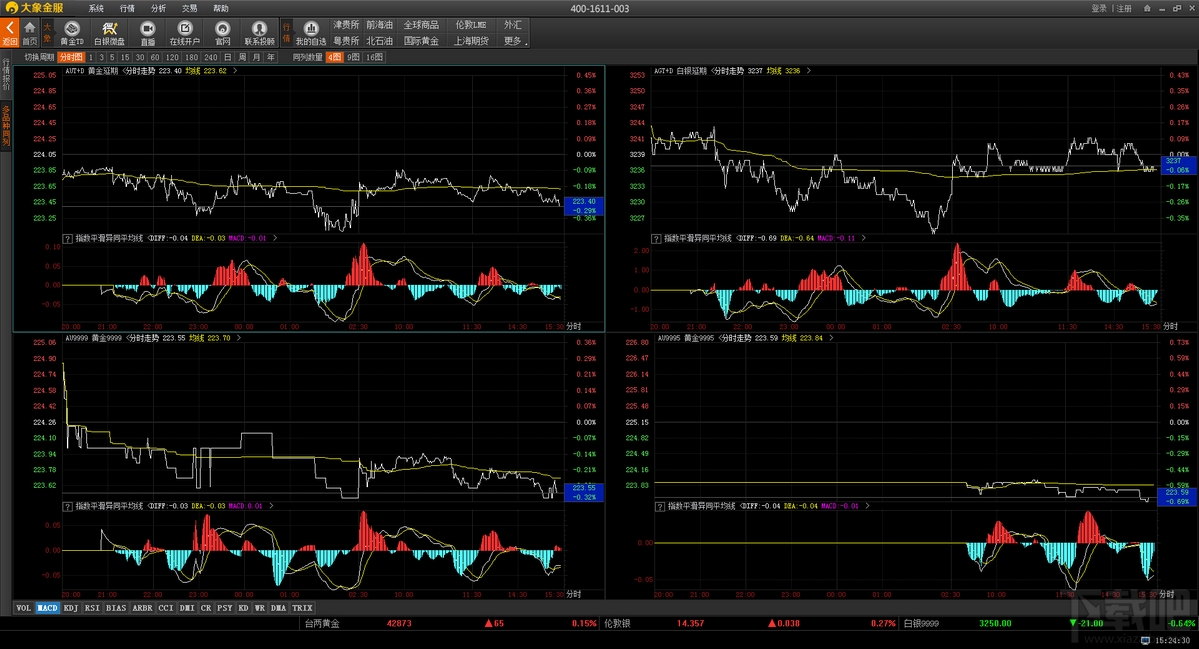Screen dimensions: 1199x649
Task: Switch period to 1 minute
Action: click(91, 57)
